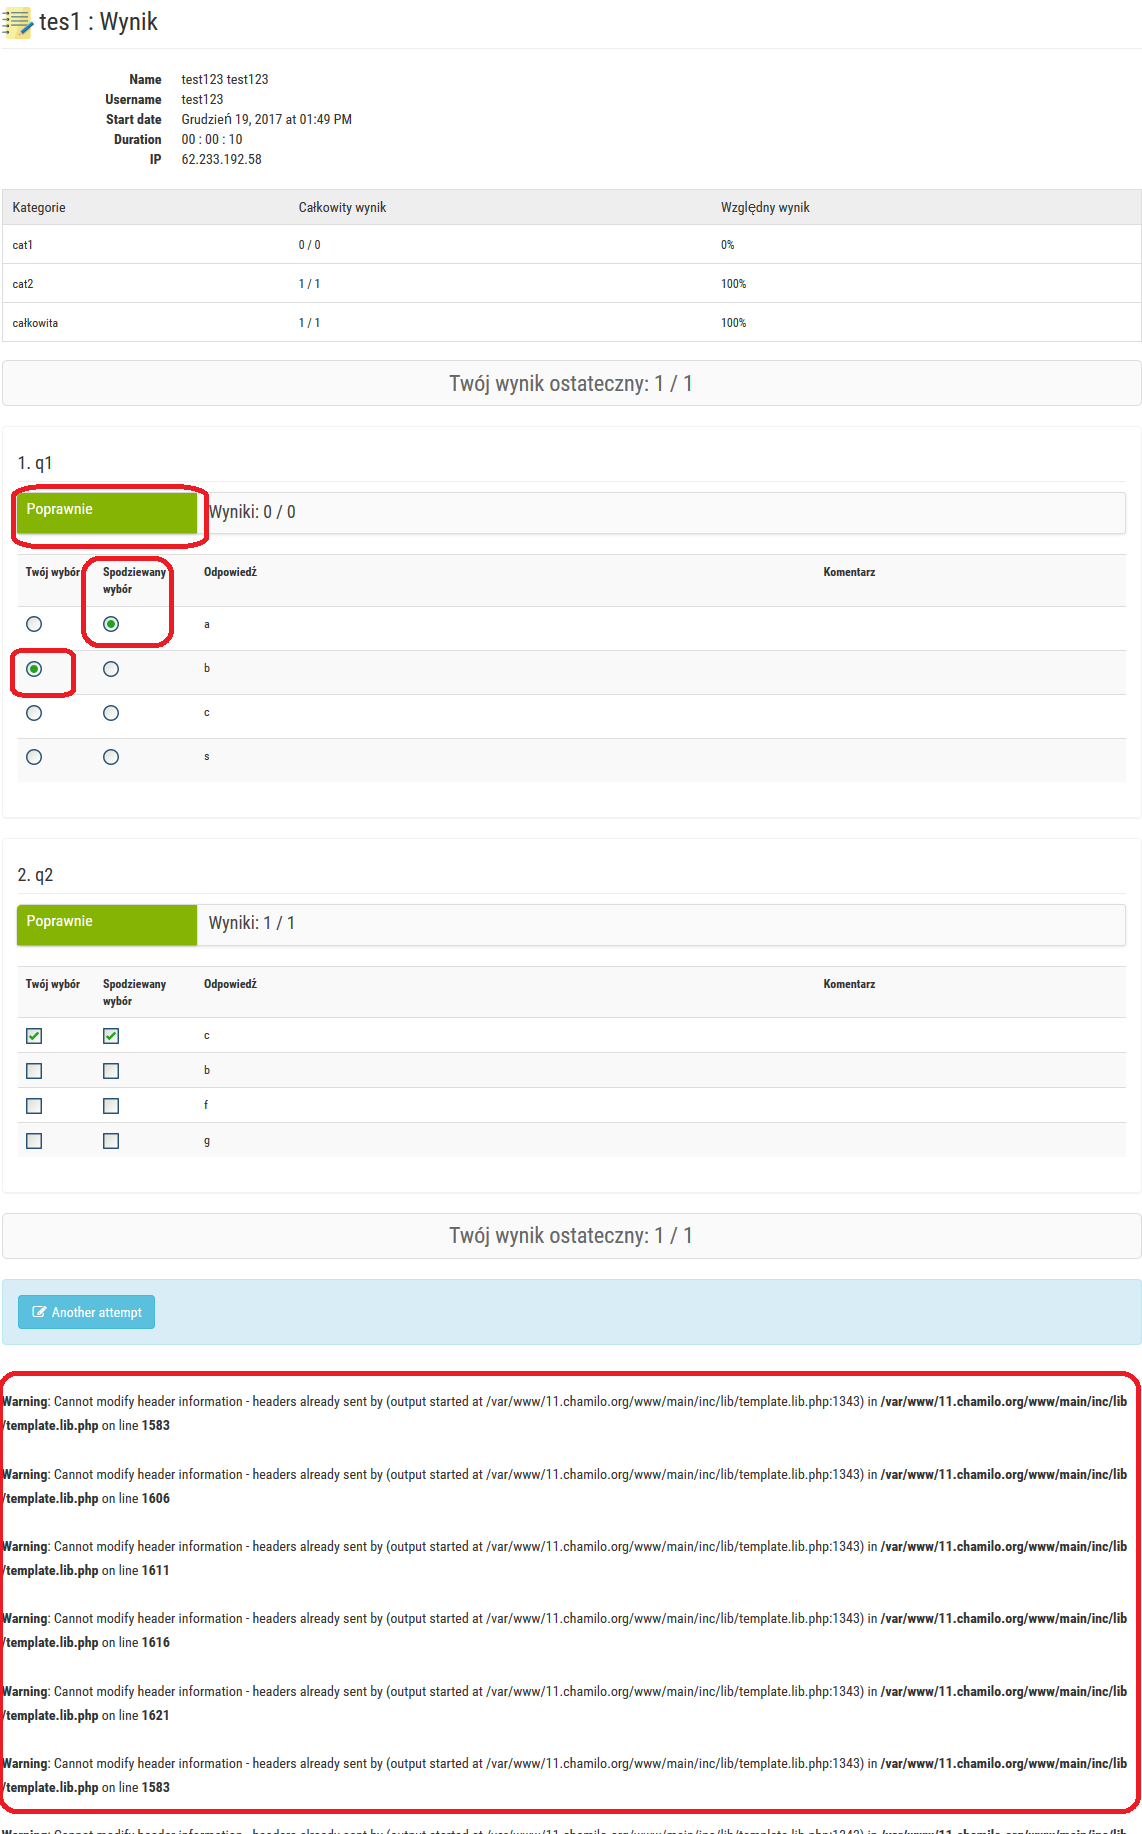The image size is (1142, 1834).
Task: Toggle 'Twój wybór' checkbox for answer c in q2
Action: coord(34,1036)
